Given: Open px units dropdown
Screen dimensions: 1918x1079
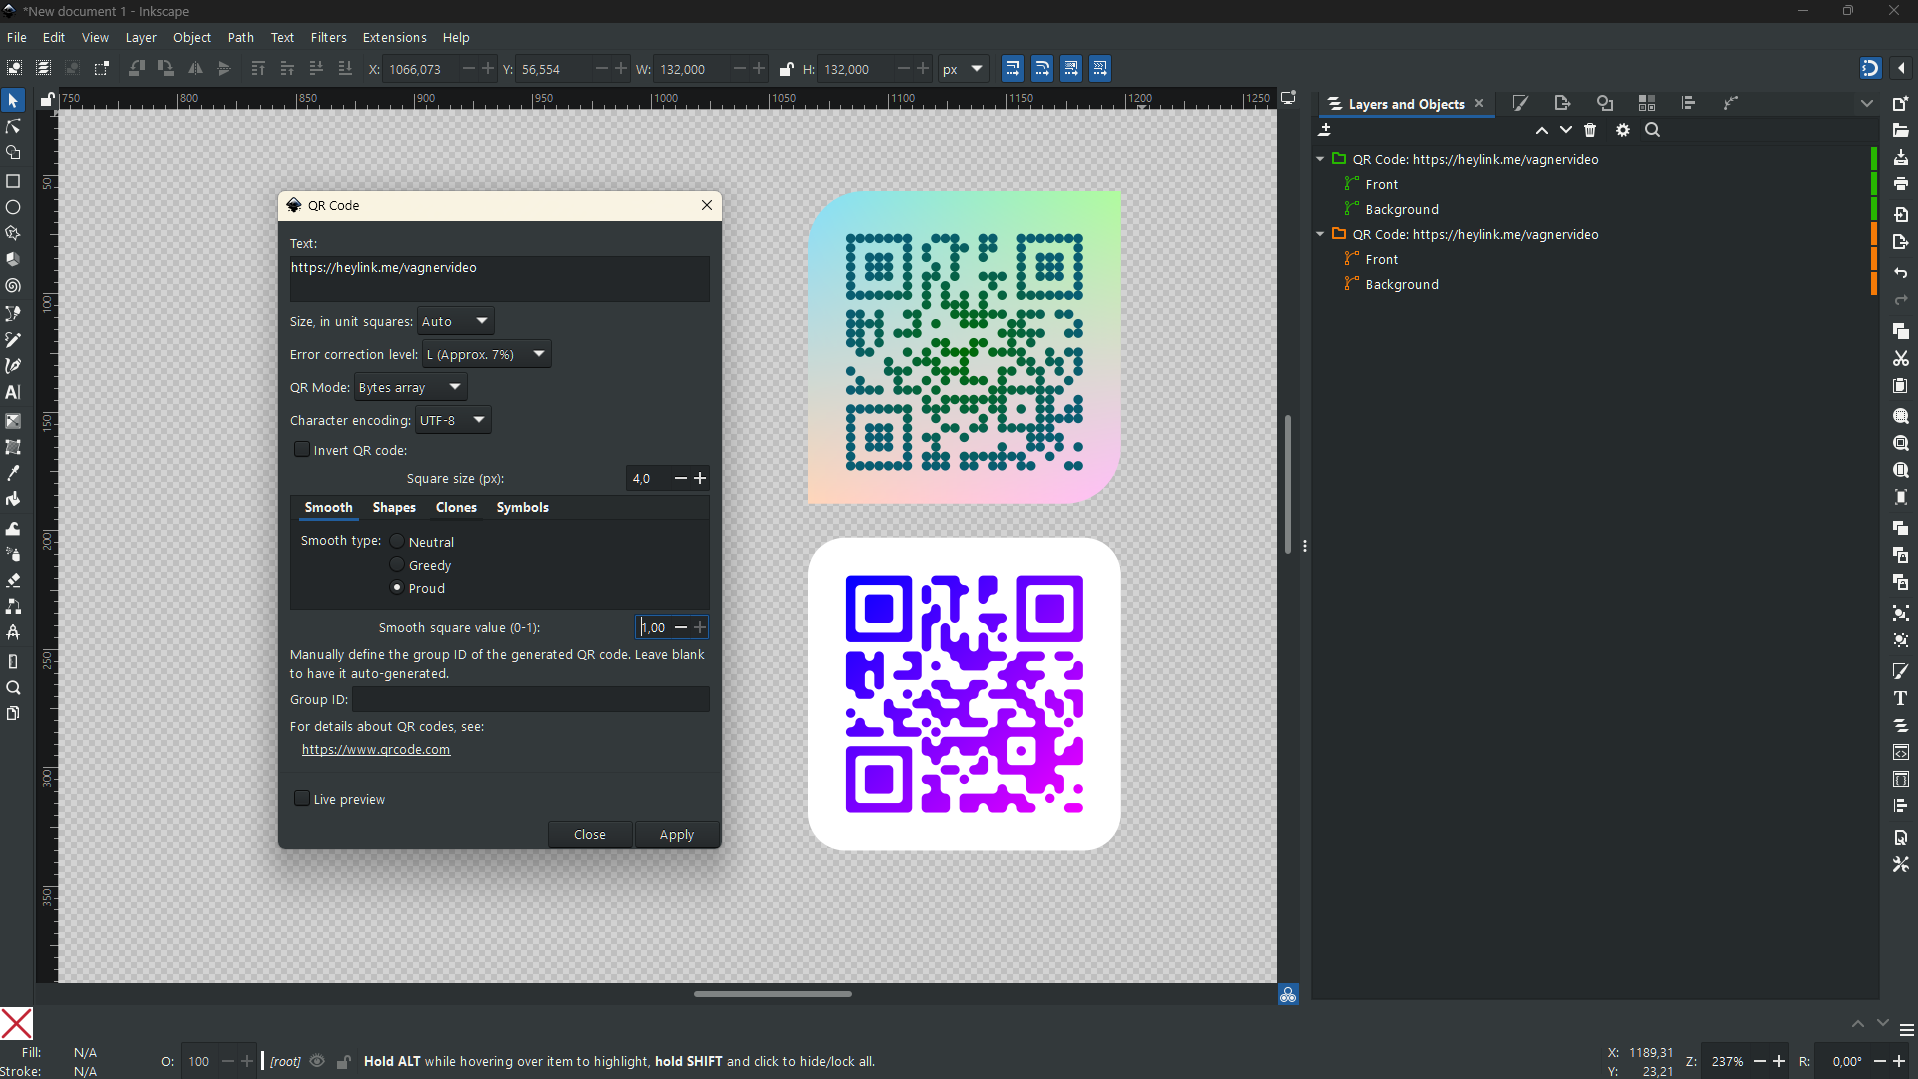Looking at the screenshot, I should (964, 69).
